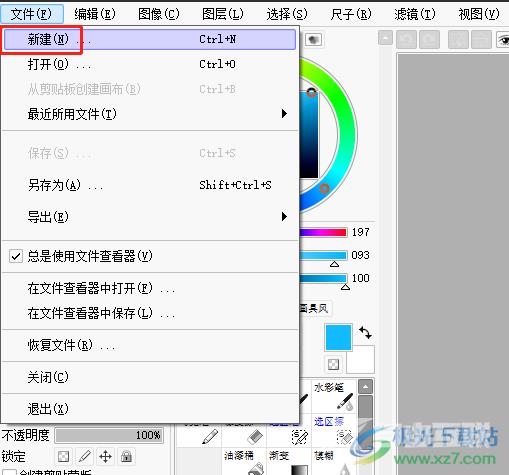The width and height of the screenshot is (509, 475).
Task: Open the 滤镜(T) menu
Action: [415, 14]
